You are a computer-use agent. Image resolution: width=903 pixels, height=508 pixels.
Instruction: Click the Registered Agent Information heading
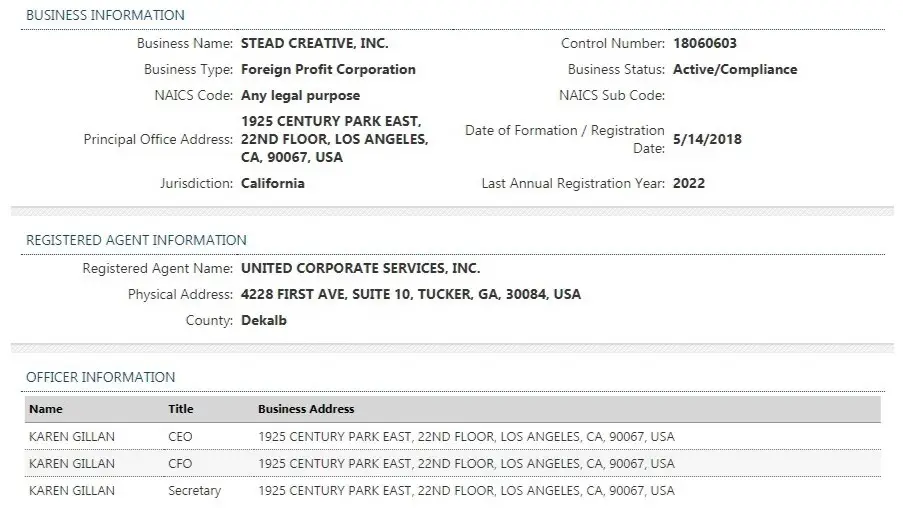click(136, 240)
